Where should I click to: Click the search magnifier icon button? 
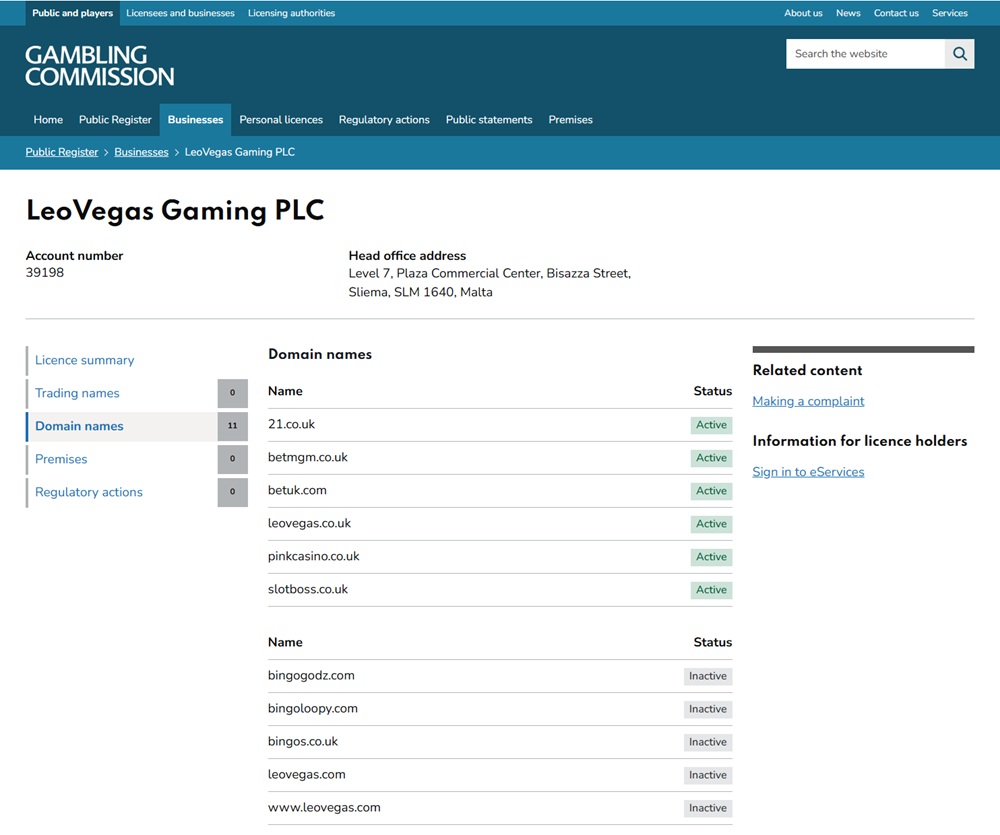(x=959, y=54)
